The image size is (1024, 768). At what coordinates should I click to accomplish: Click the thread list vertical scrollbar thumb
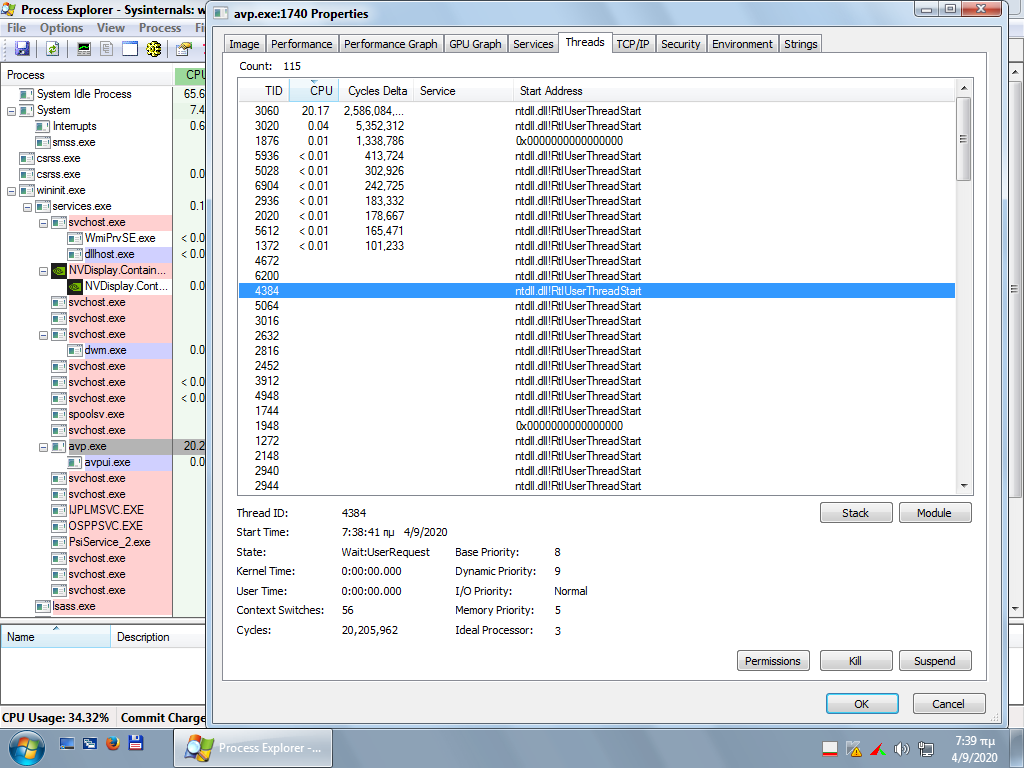tap(964, 138)
